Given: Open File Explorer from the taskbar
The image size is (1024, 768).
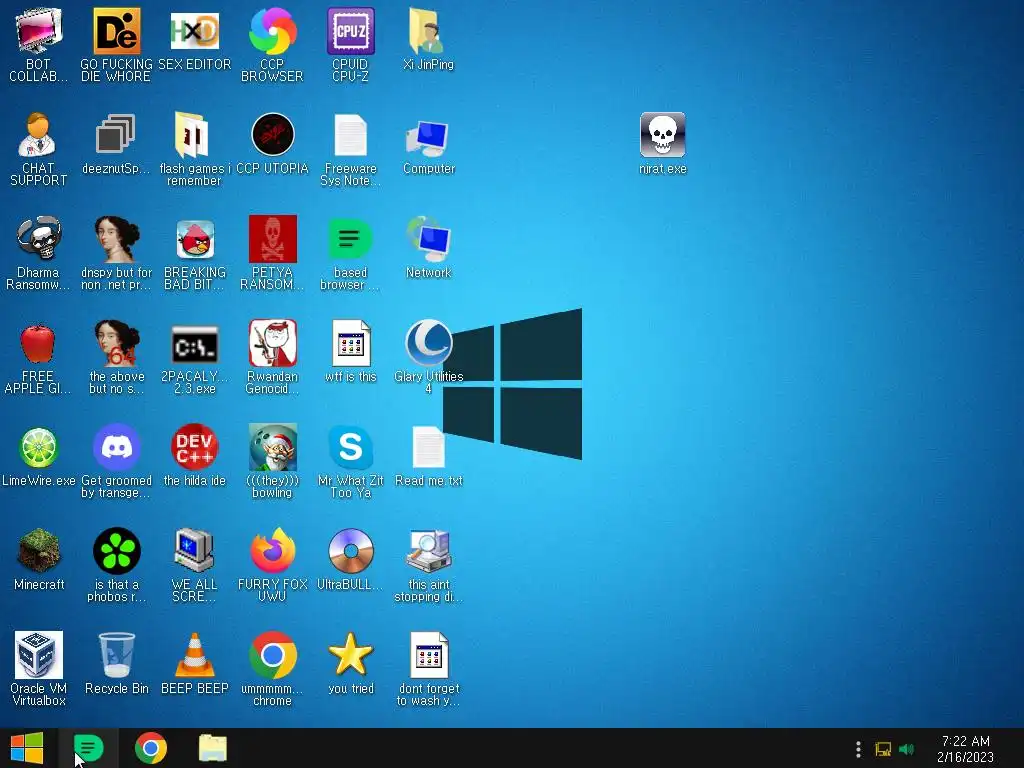Looking at the screenshot, I should 213,748.
